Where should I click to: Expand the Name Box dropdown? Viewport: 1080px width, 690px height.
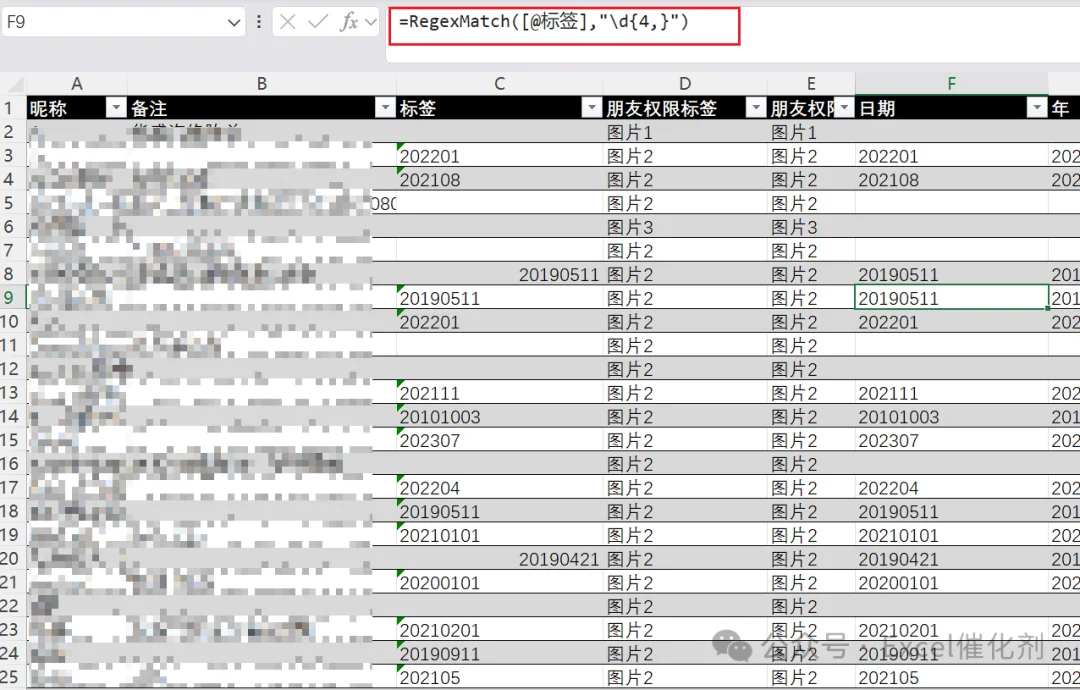[234, 23]
